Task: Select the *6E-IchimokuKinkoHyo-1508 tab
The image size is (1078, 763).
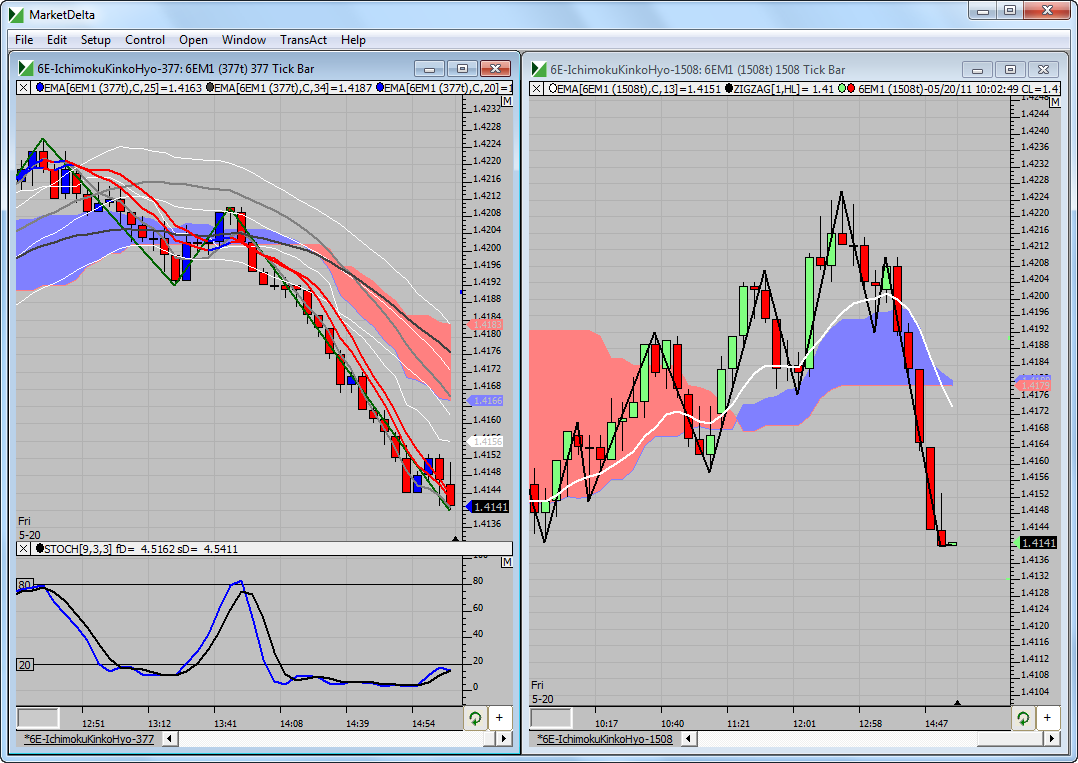Action: coord(604,739)
